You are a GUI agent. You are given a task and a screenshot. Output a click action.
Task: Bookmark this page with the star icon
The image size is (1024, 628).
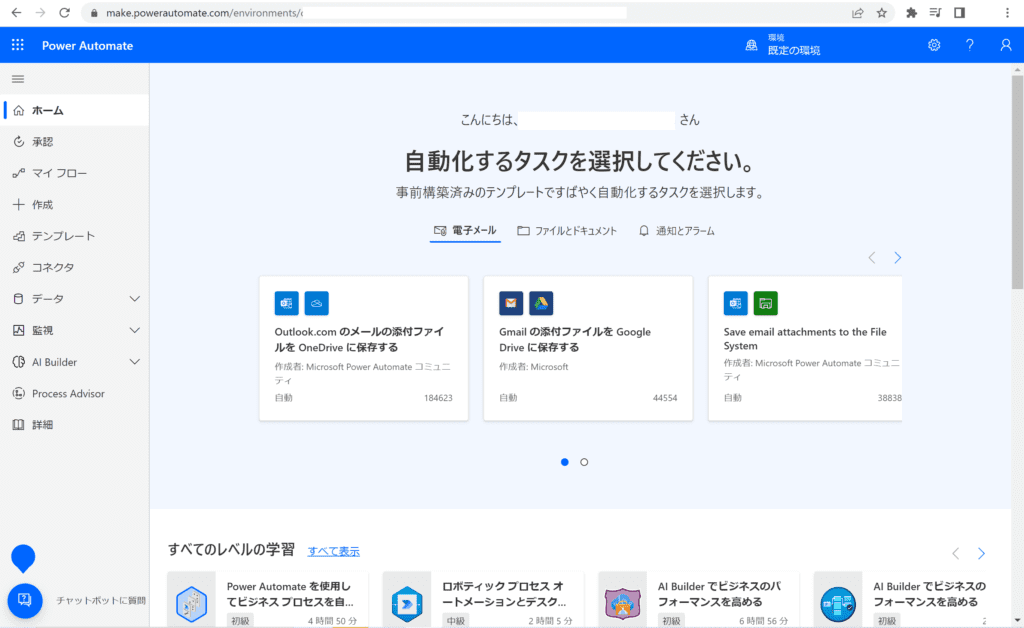click(x=882, y=13)
